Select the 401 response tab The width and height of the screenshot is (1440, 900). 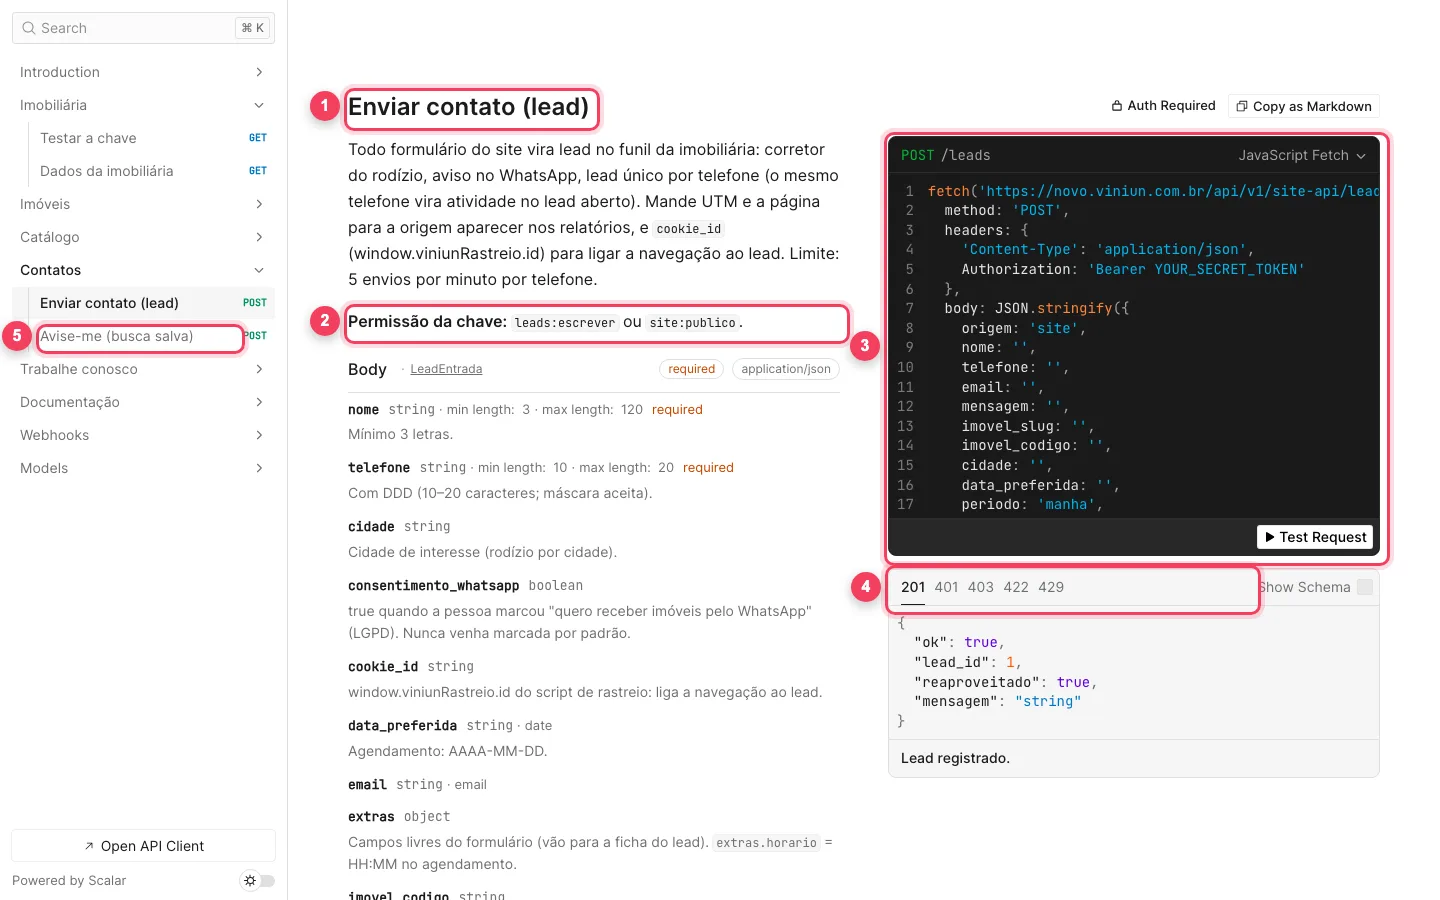[x=946, y=587]
